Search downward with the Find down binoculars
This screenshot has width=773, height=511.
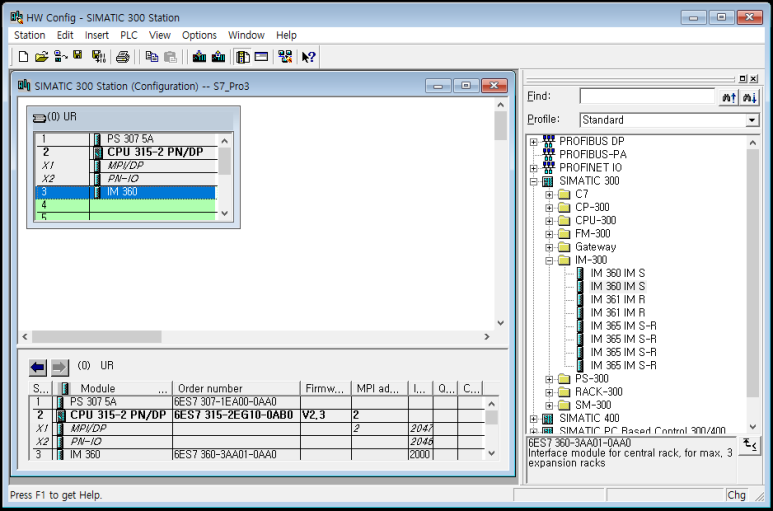749,97
